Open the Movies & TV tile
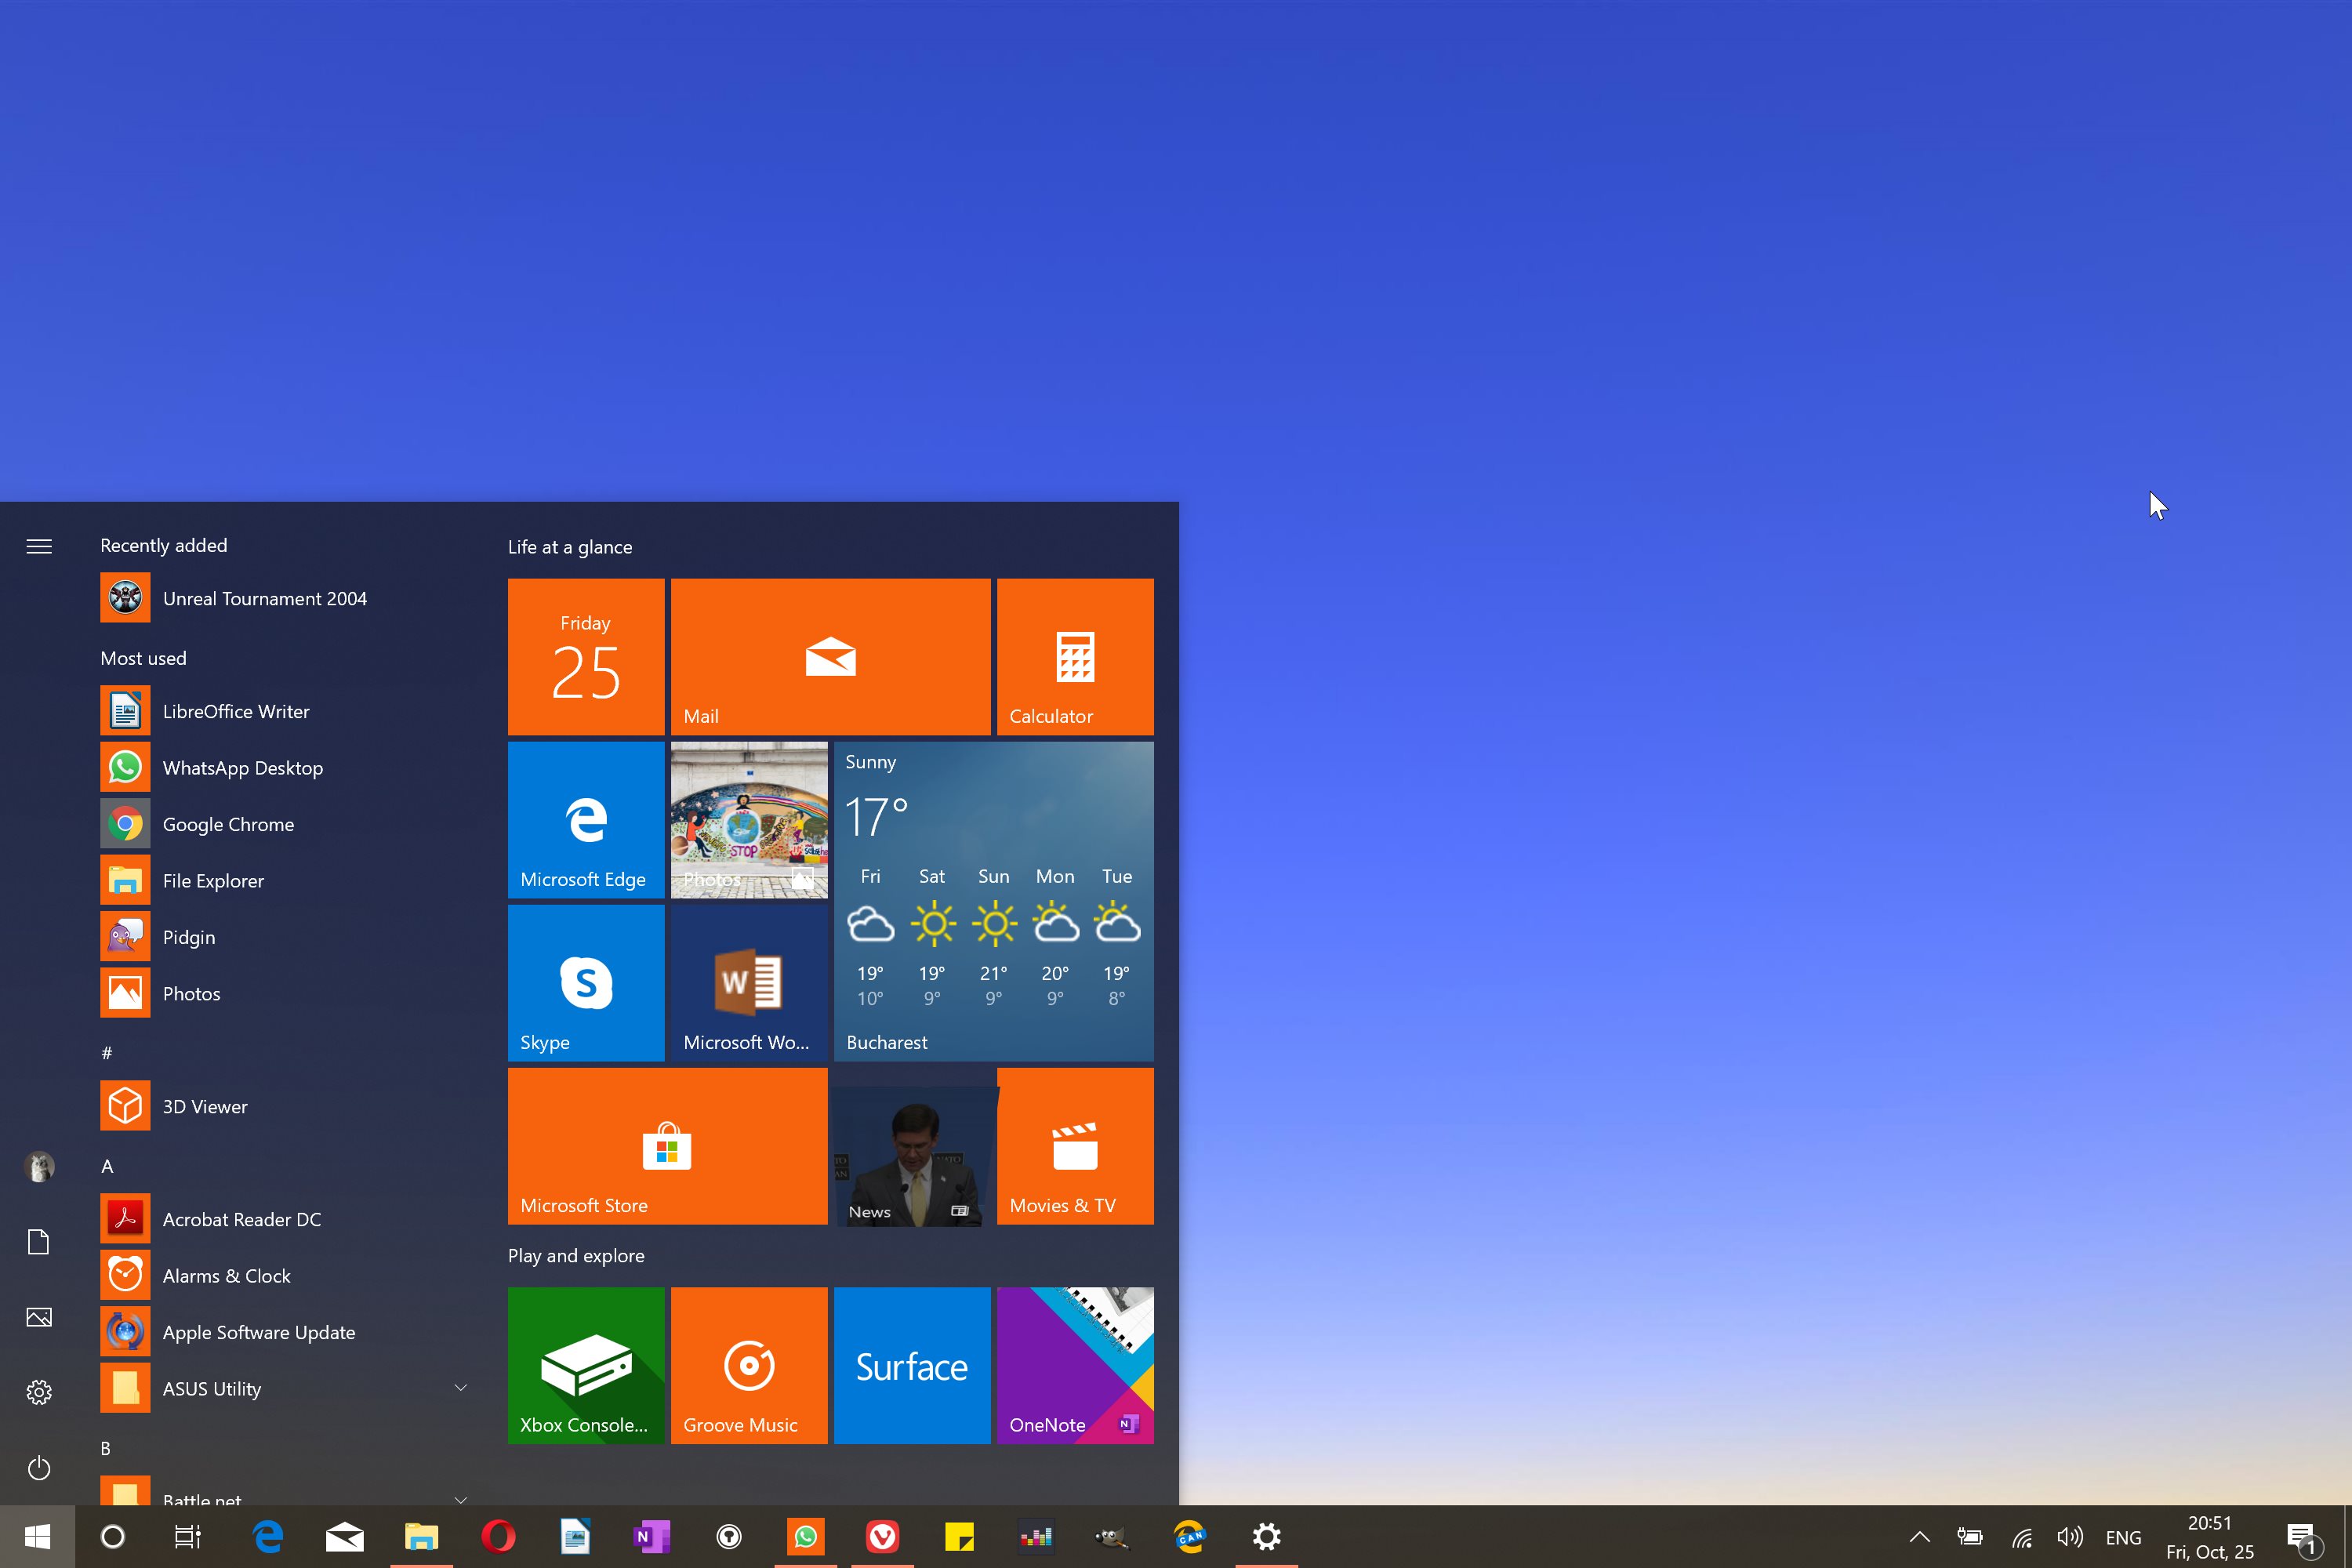Viewport: 2352px width, 1568px height. click(1075, 1146)
